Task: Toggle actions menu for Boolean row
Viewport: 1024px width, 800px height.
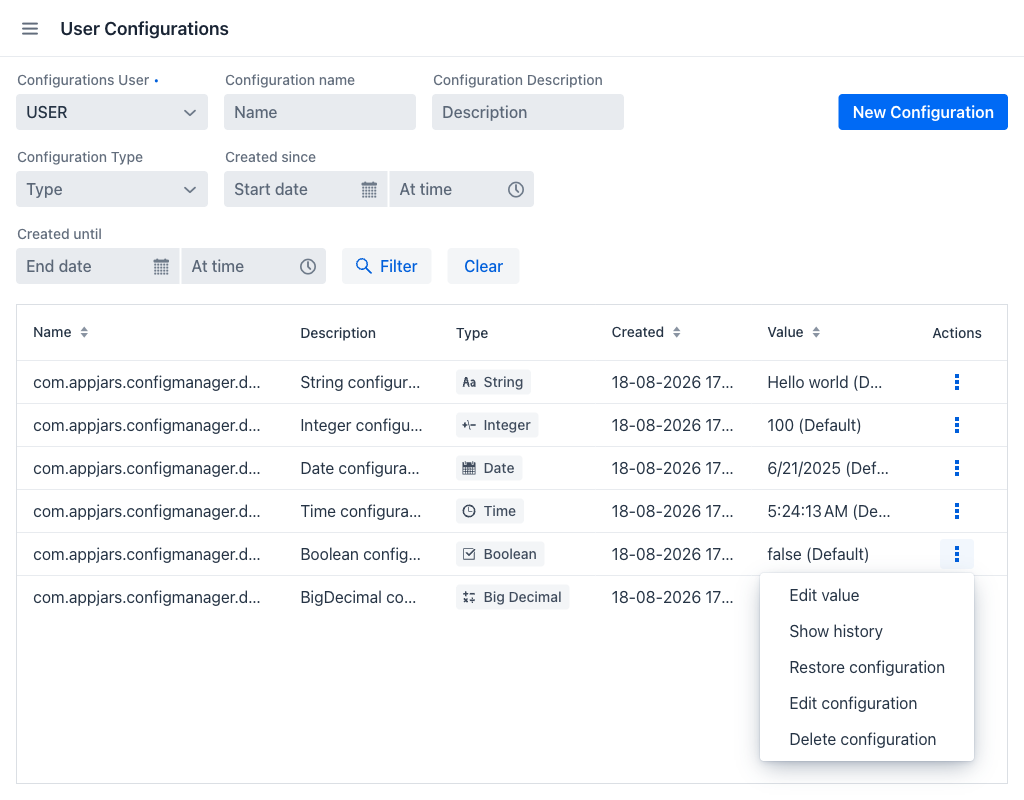Action: tap(957, 554)
